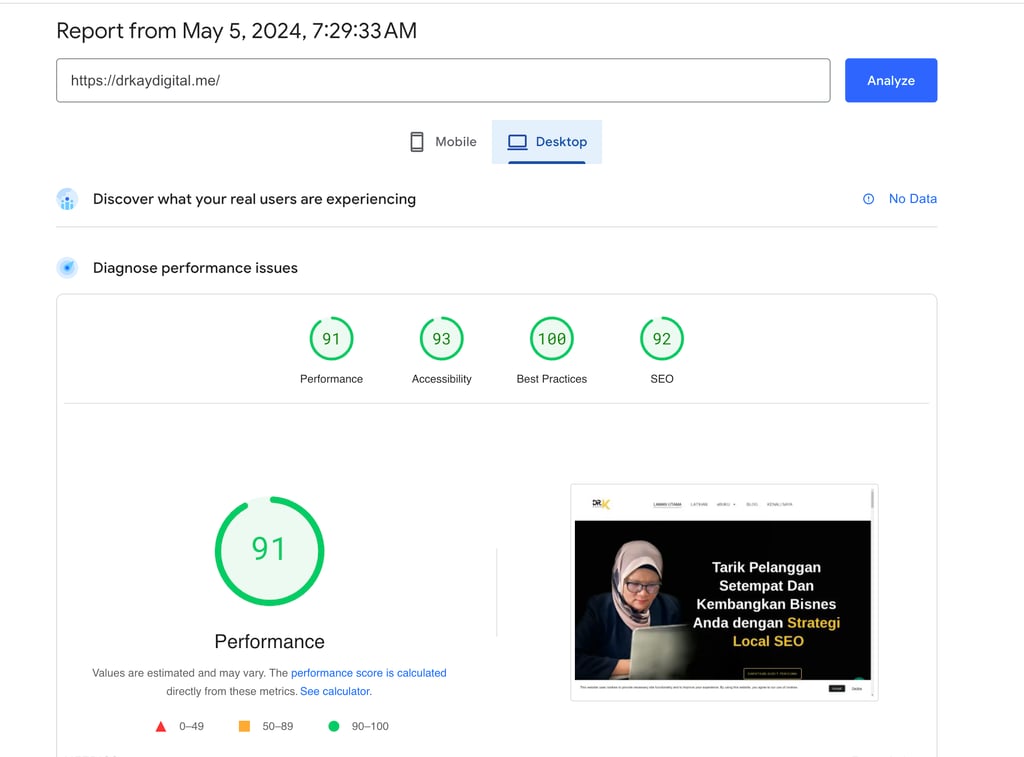This screenshot has height=757, width=1024.
Task: Click the Analyze button
Action: coord(890,80)
